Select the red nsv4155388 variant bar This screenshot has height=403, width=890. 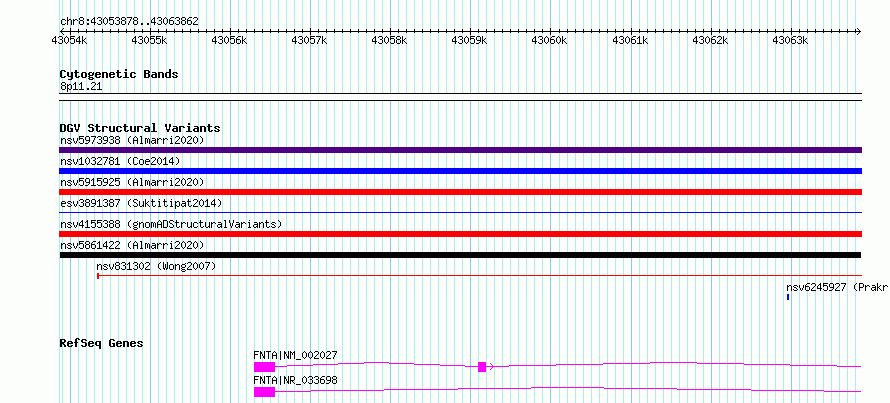click(460, 234)
